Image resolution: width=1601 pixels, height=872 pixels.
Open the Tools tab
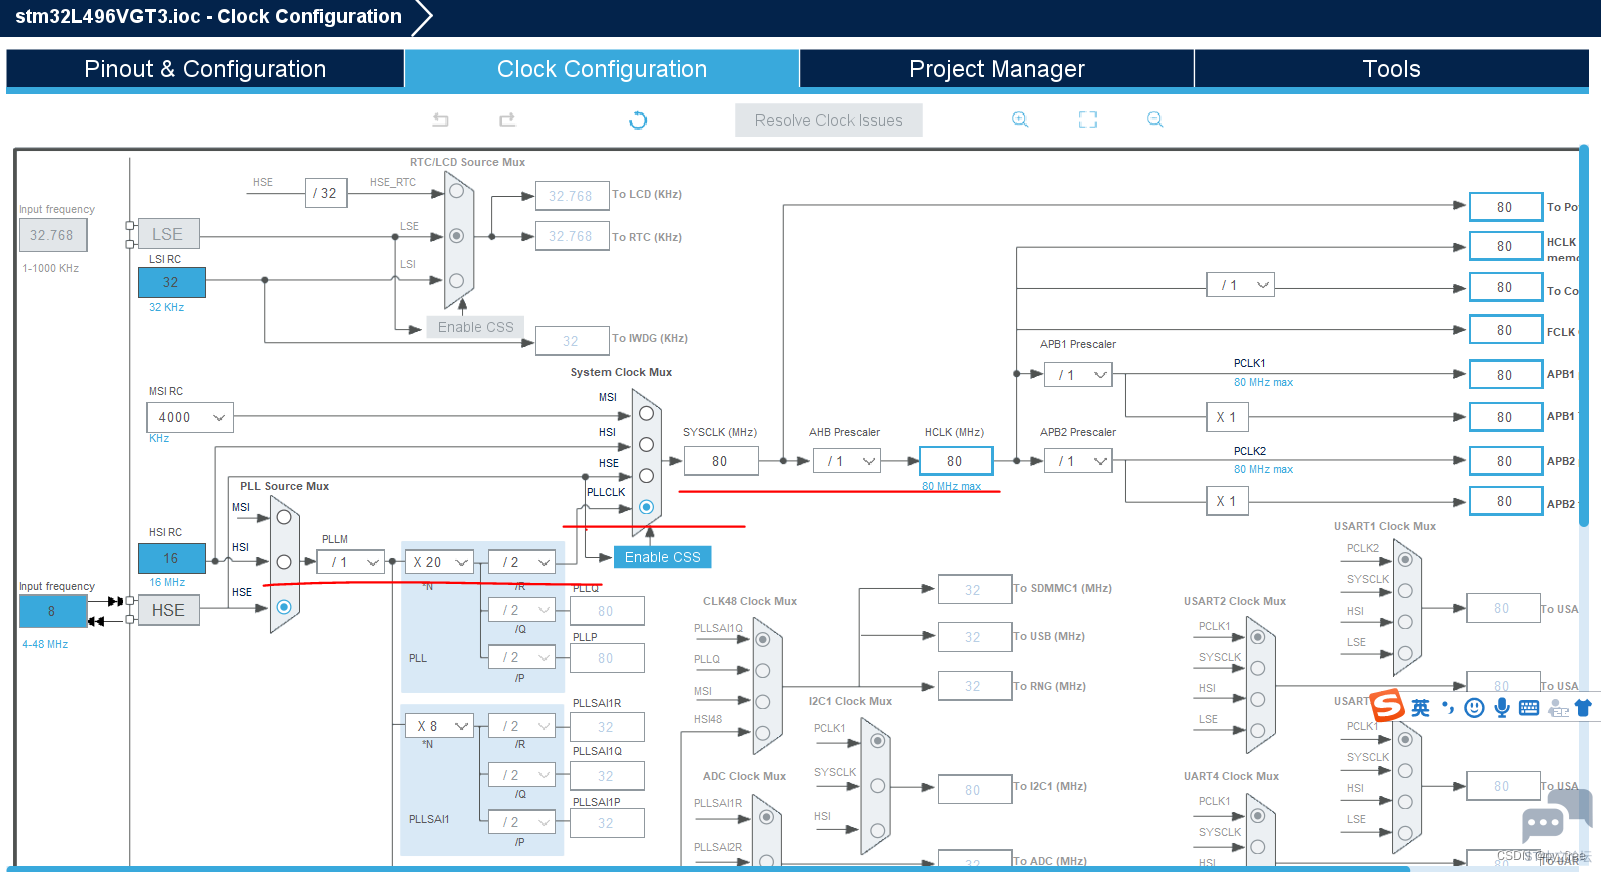(x=1392, y=69)
